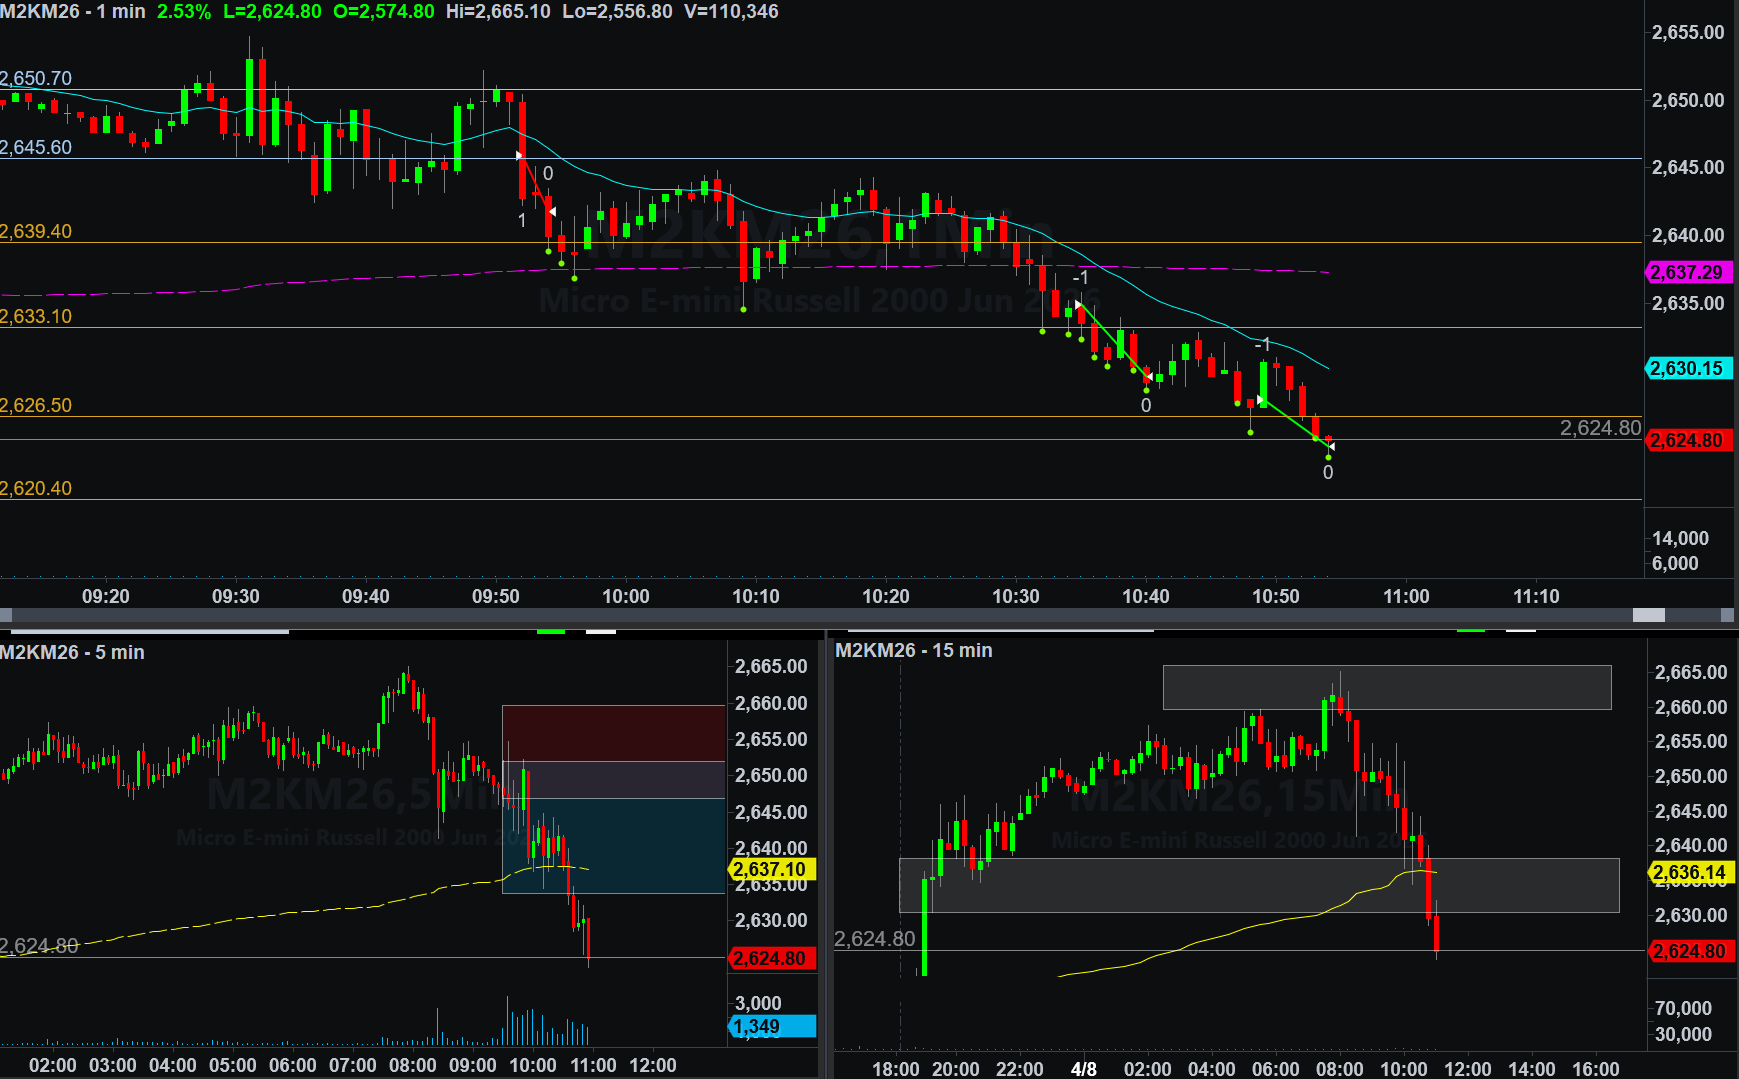Select the M2KM26 - 15 min chart title
The width and height of the screenshot is (1739, 1079).
(x=913, y=650)
